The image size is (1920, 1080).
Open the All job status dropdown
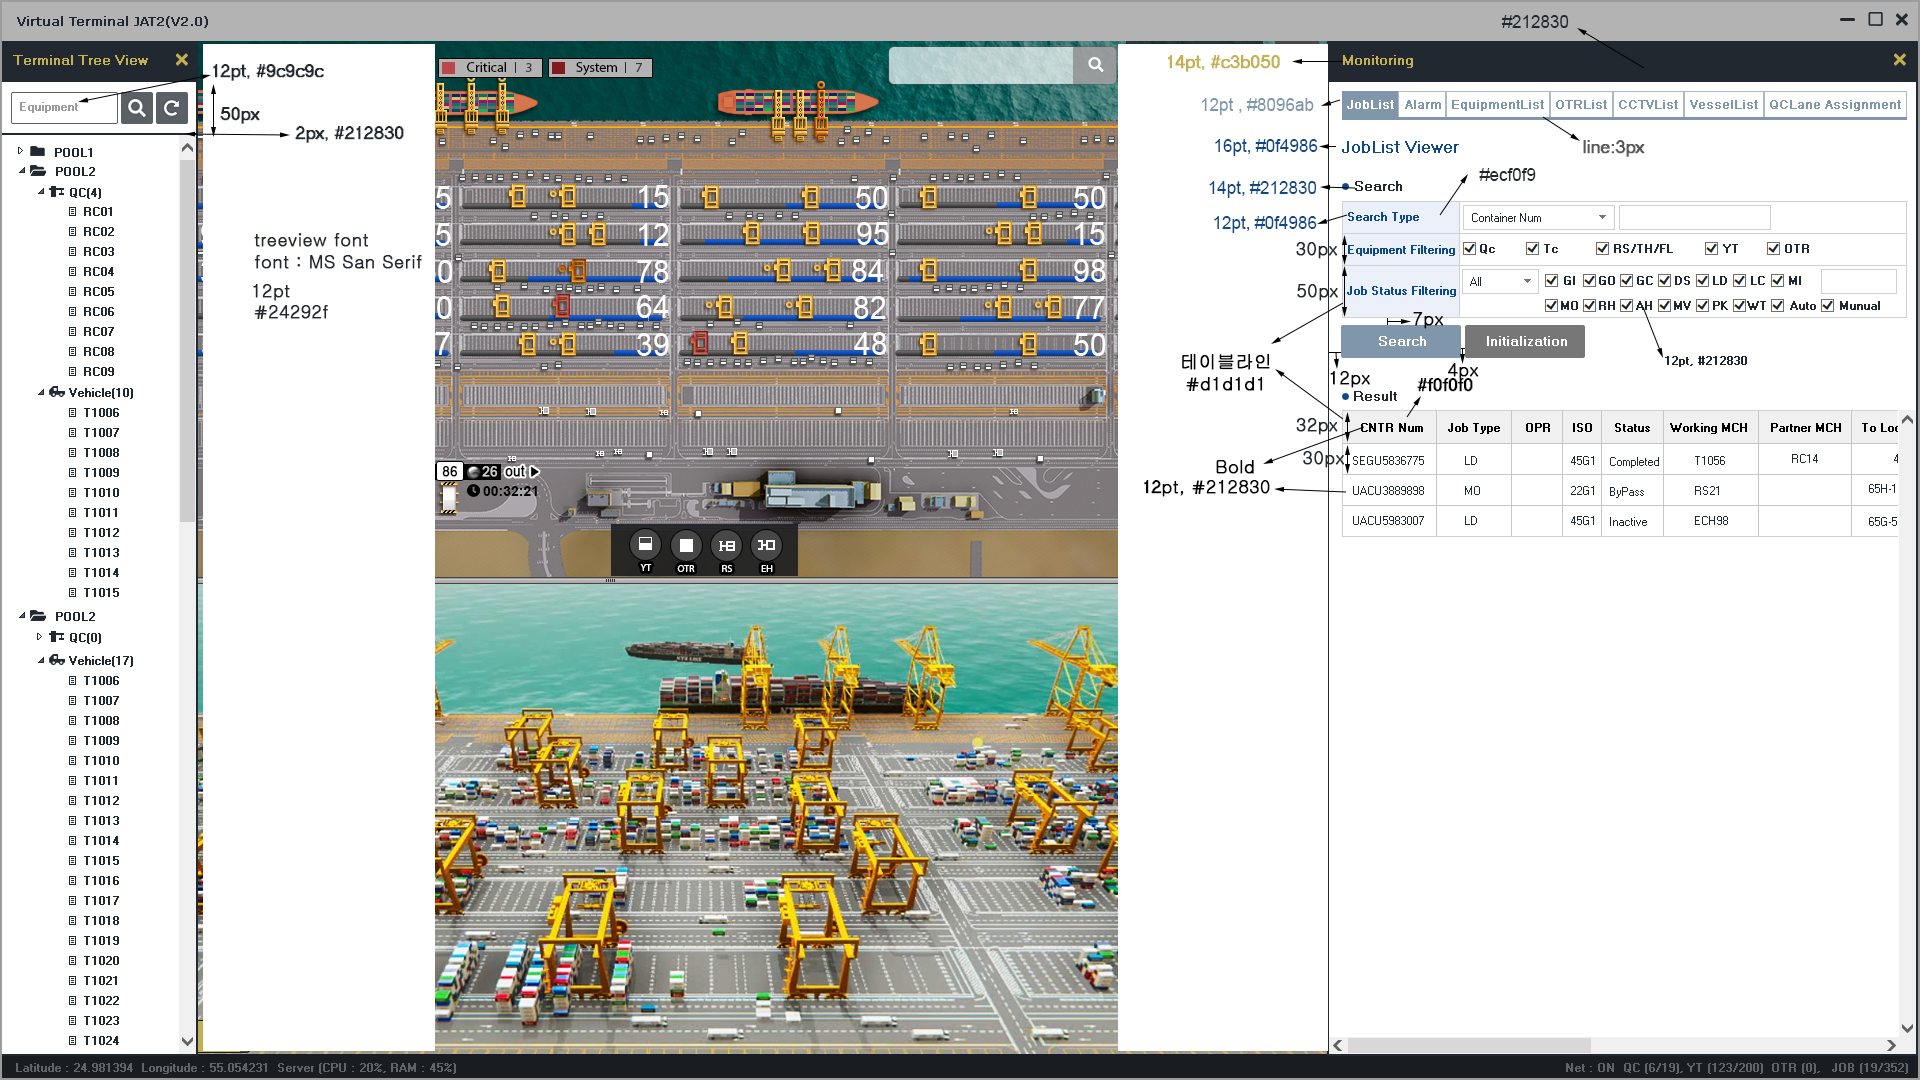[1499, 282]
